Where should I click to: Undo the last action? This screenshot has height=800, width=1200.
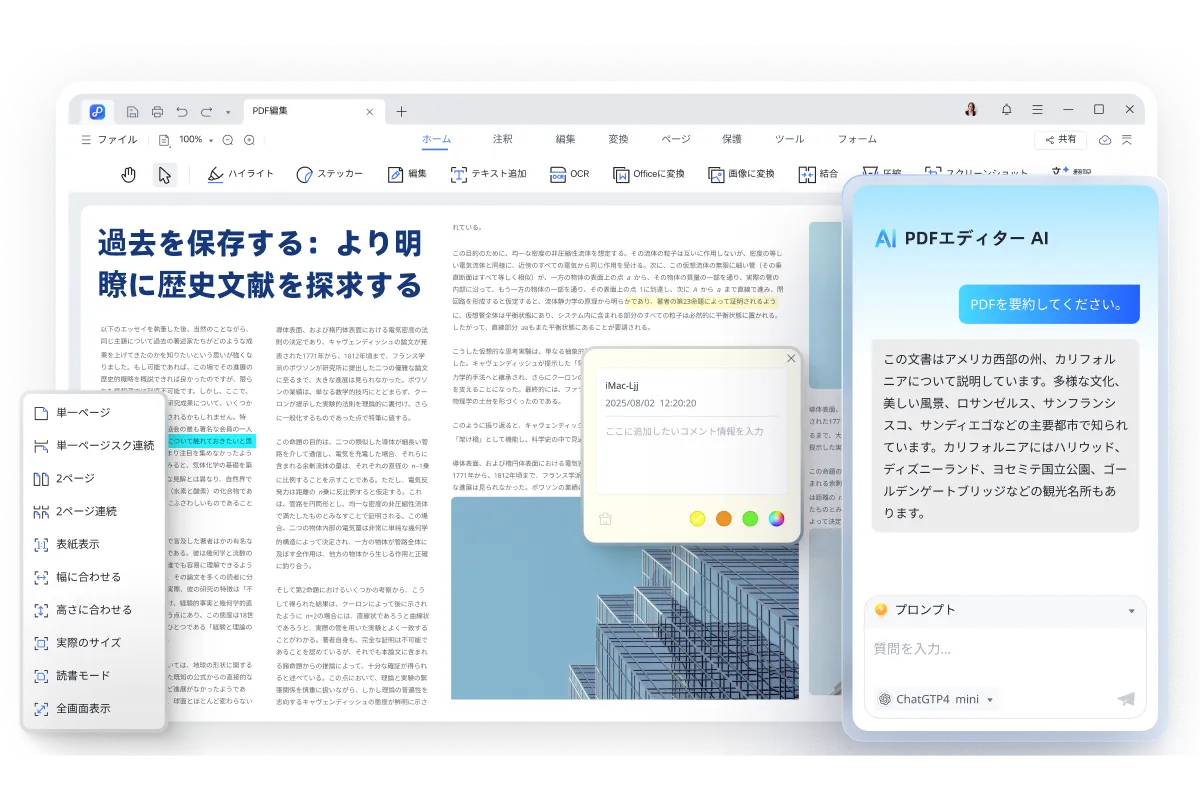(182, 111)
